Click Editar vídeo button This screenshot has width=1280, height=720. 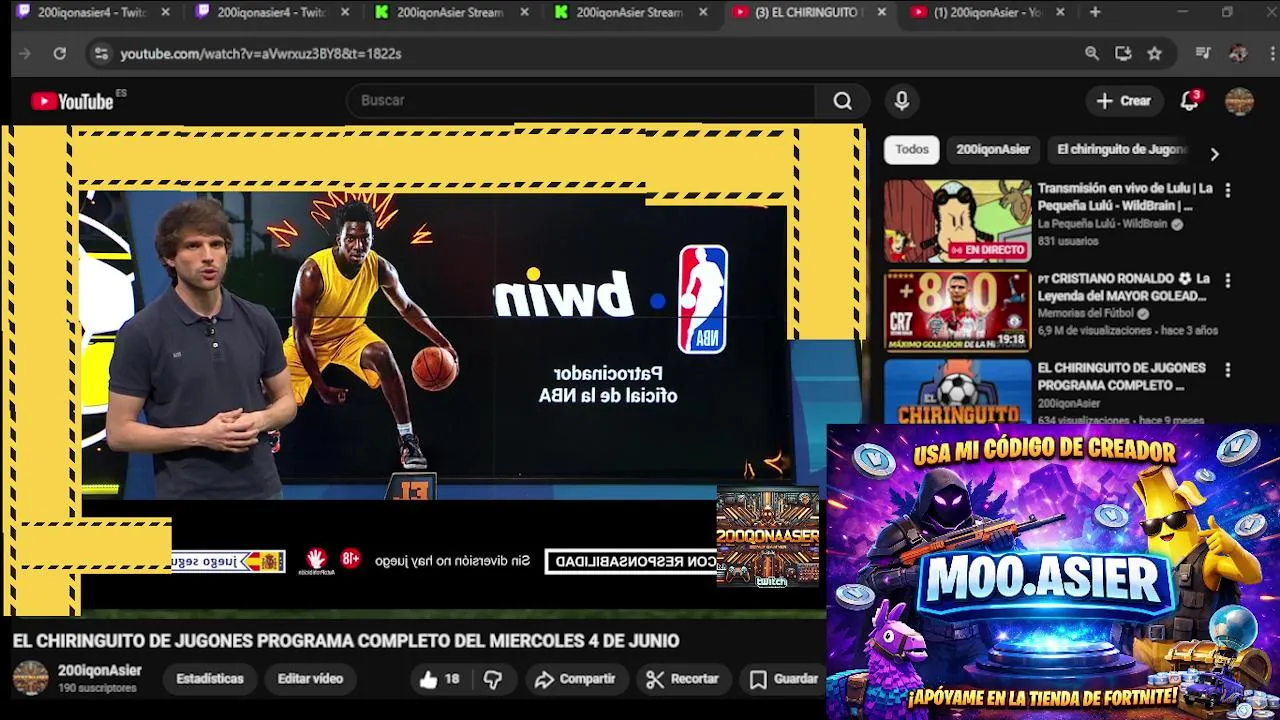click(310, 679)
